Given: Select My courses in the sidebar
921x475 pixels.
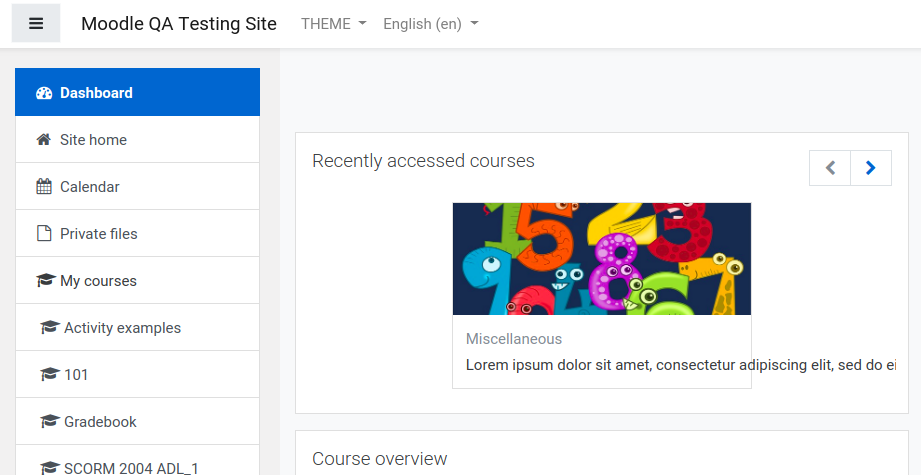Looking at the screenshot, I should click(137, 280).
